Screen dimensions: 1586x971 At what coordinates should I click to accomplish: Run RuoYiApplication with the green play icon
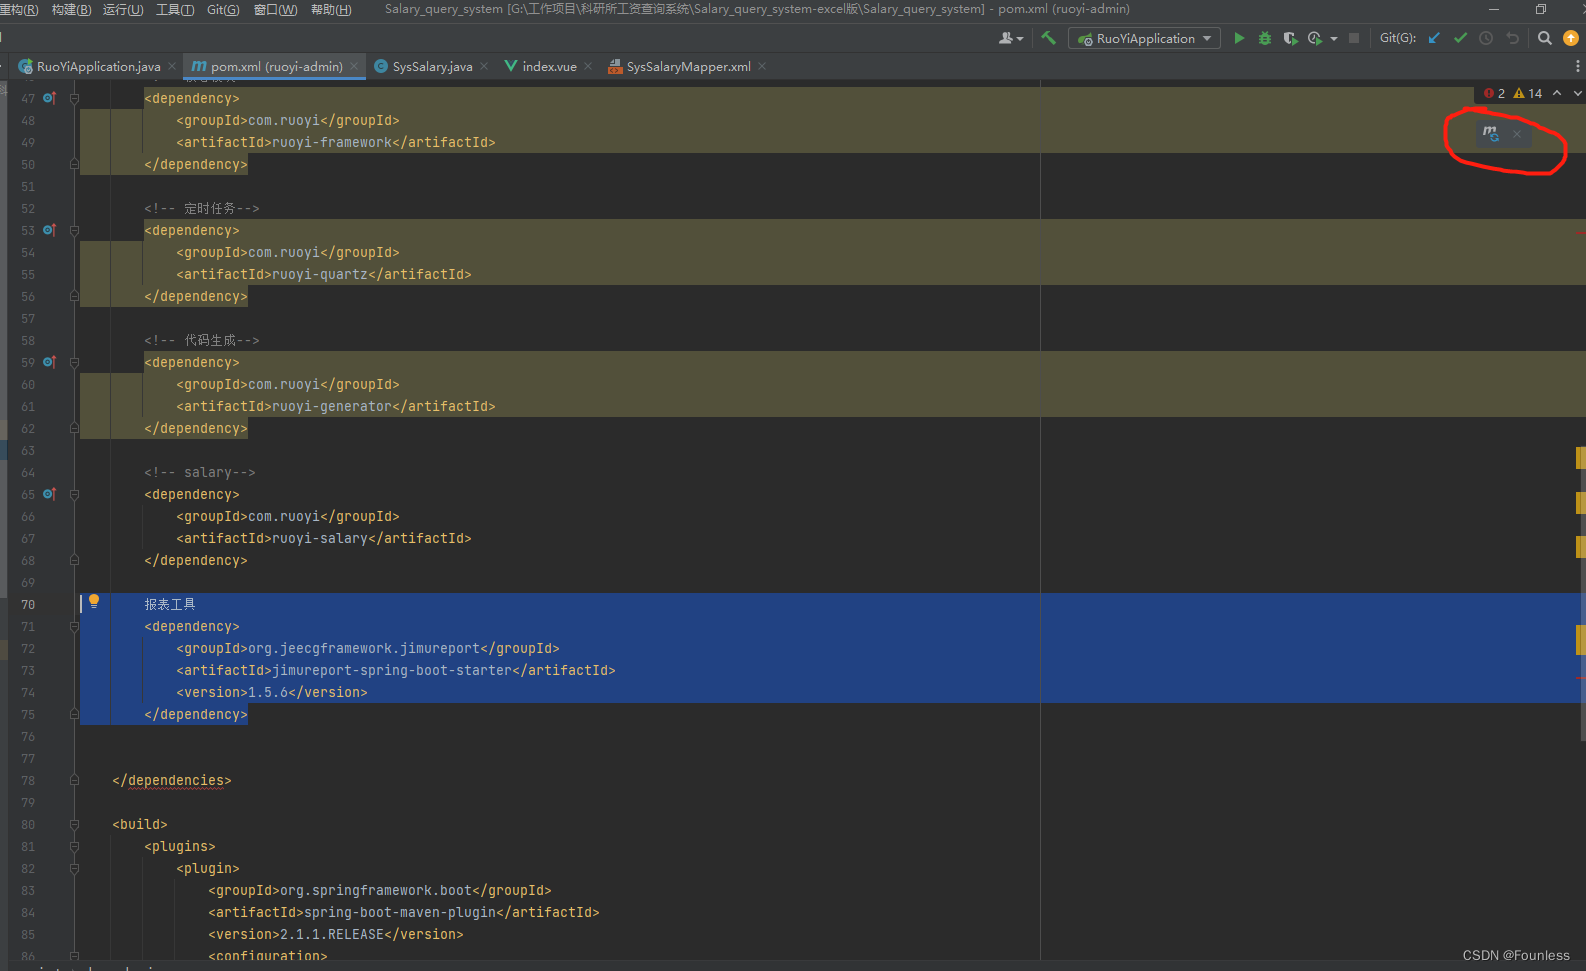click(x=1239, y=38)
